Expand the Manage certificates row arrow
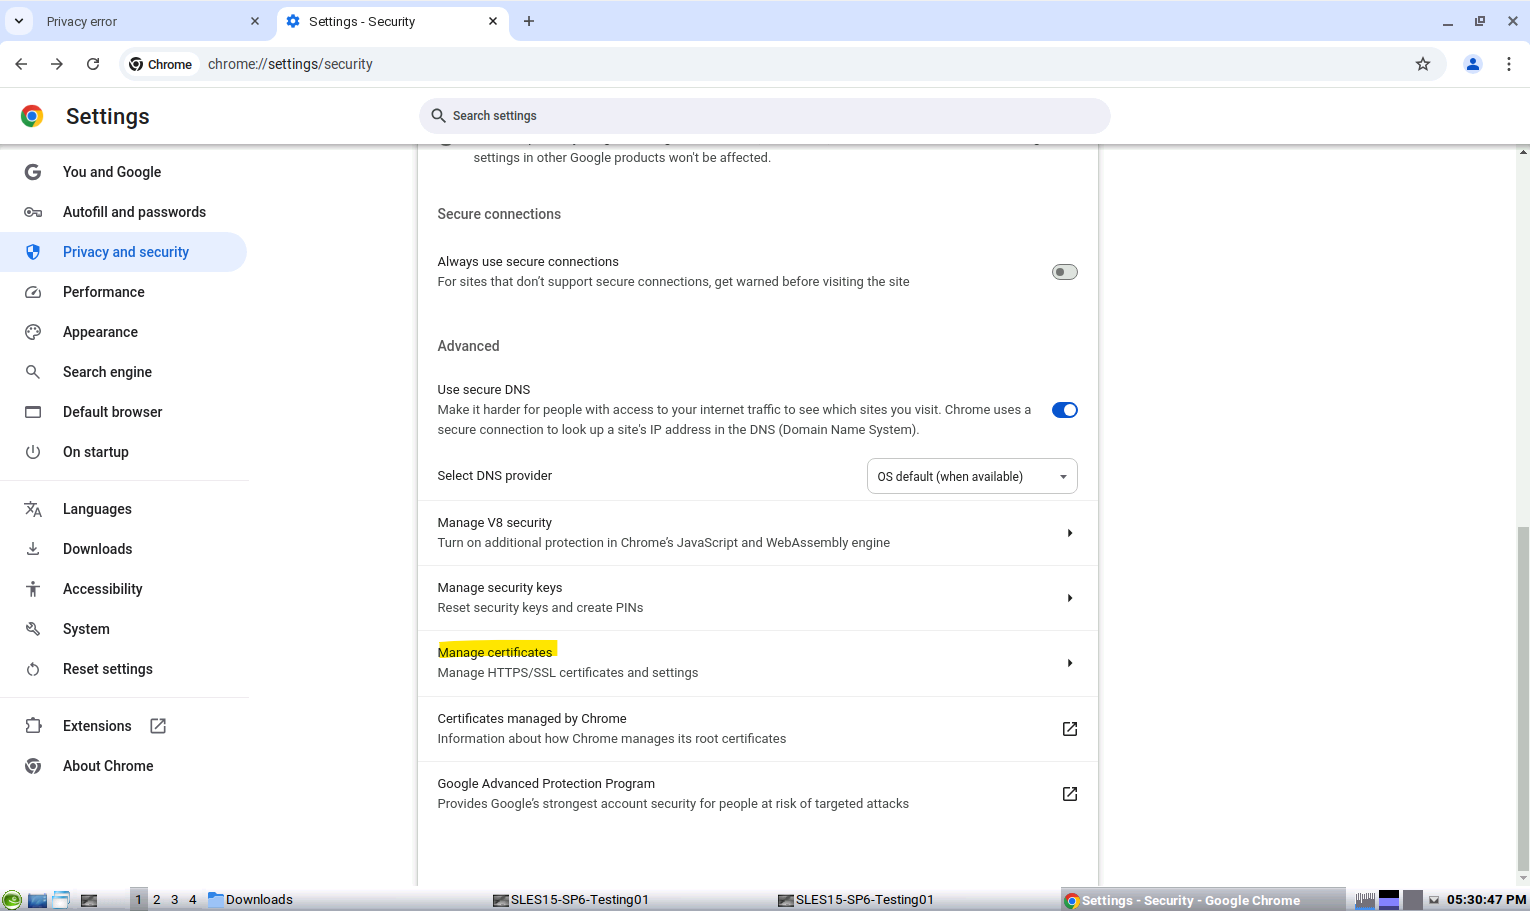Viewport: 1530px width, 911px height. pyautogui.click(x=1070, y=663)
